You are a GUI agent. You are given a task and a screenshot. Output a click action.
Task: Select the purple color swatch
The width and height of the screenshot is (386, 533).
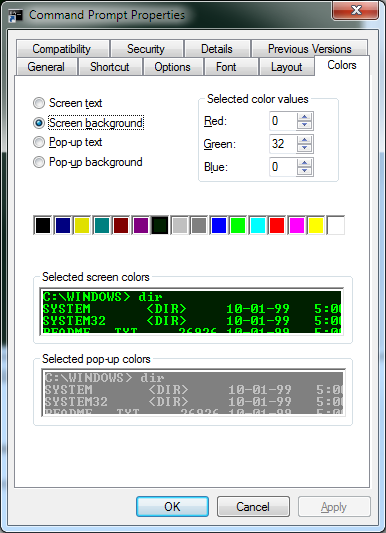(x=141, y=225)
